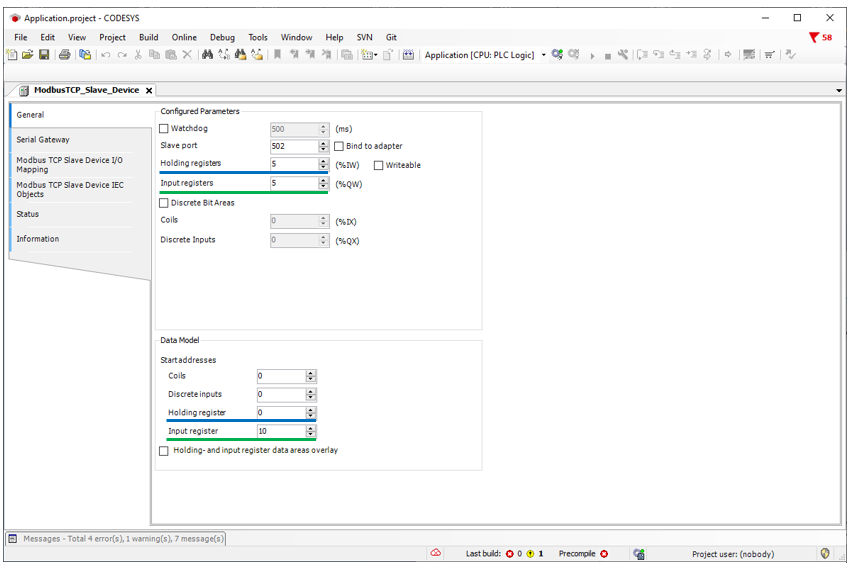
Task: Click the Open Project folder icon
Action: [28, 55]
